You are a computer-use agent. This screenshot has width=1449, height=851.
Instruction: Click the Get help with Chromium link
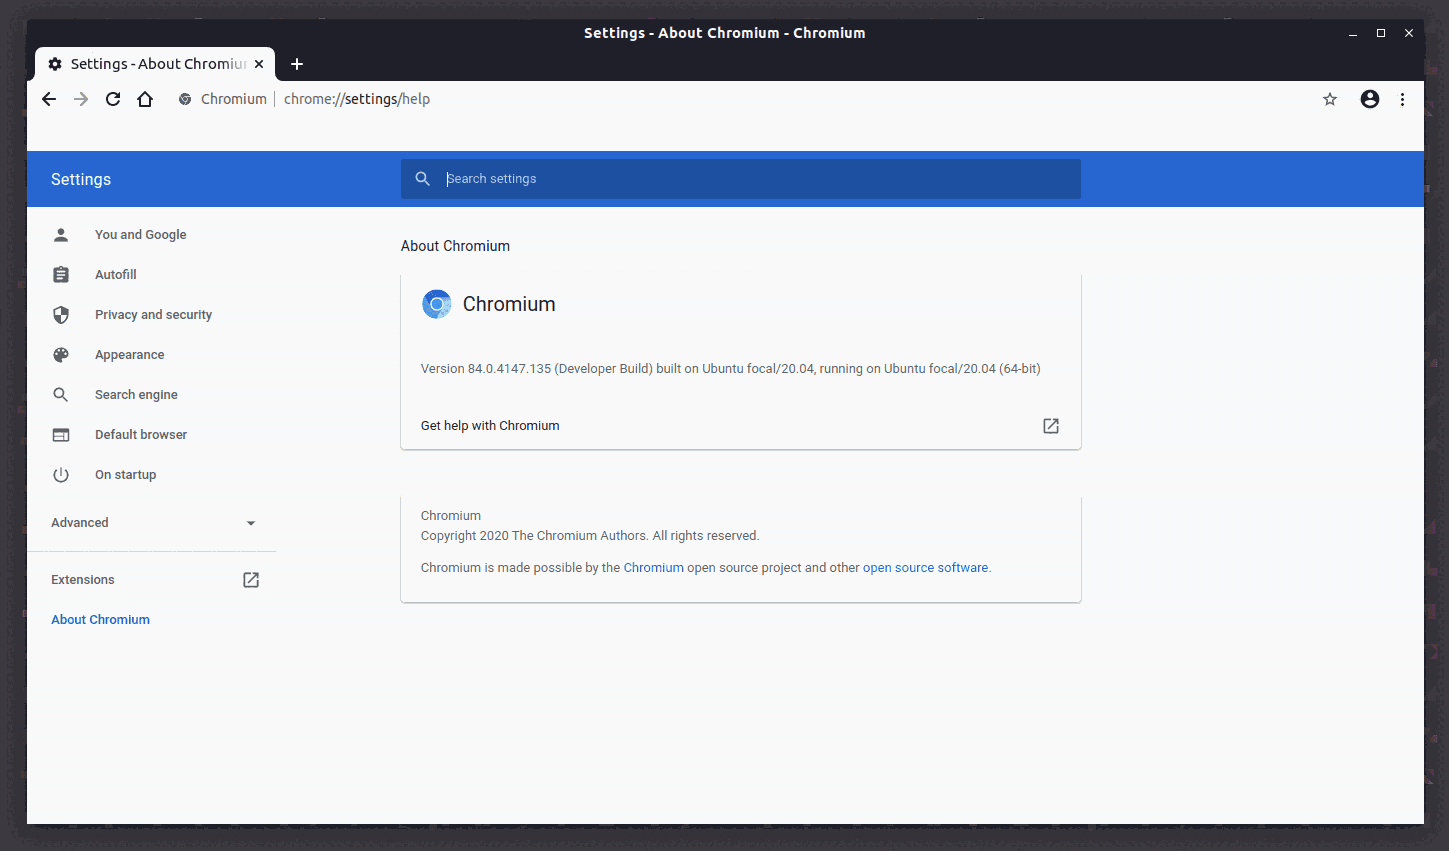[490, 425]
